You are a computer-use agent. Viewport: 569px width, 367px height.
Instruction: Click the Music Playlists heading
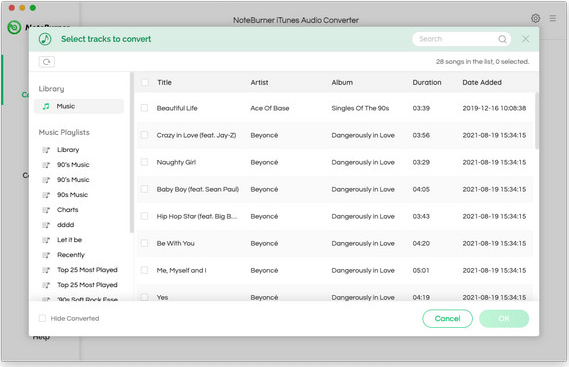[64, 132]
